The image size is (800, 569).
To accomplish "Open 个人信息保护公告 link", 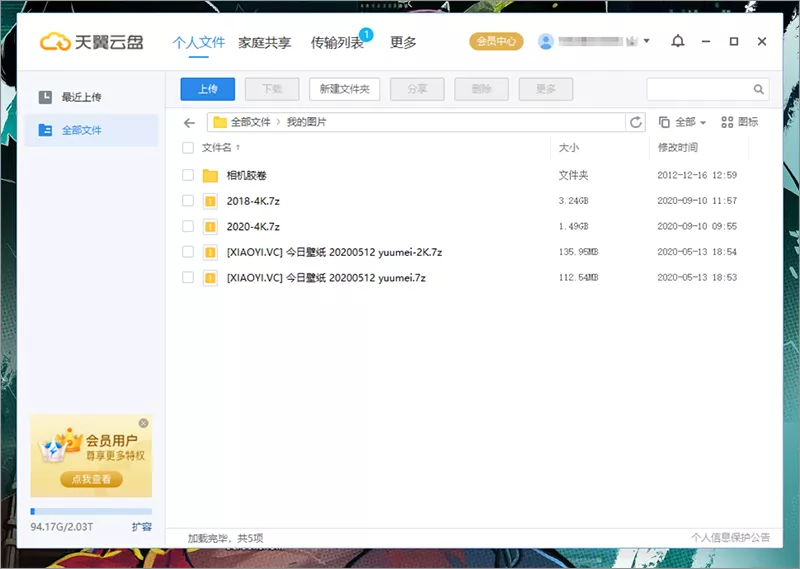I will pos(731,537).
